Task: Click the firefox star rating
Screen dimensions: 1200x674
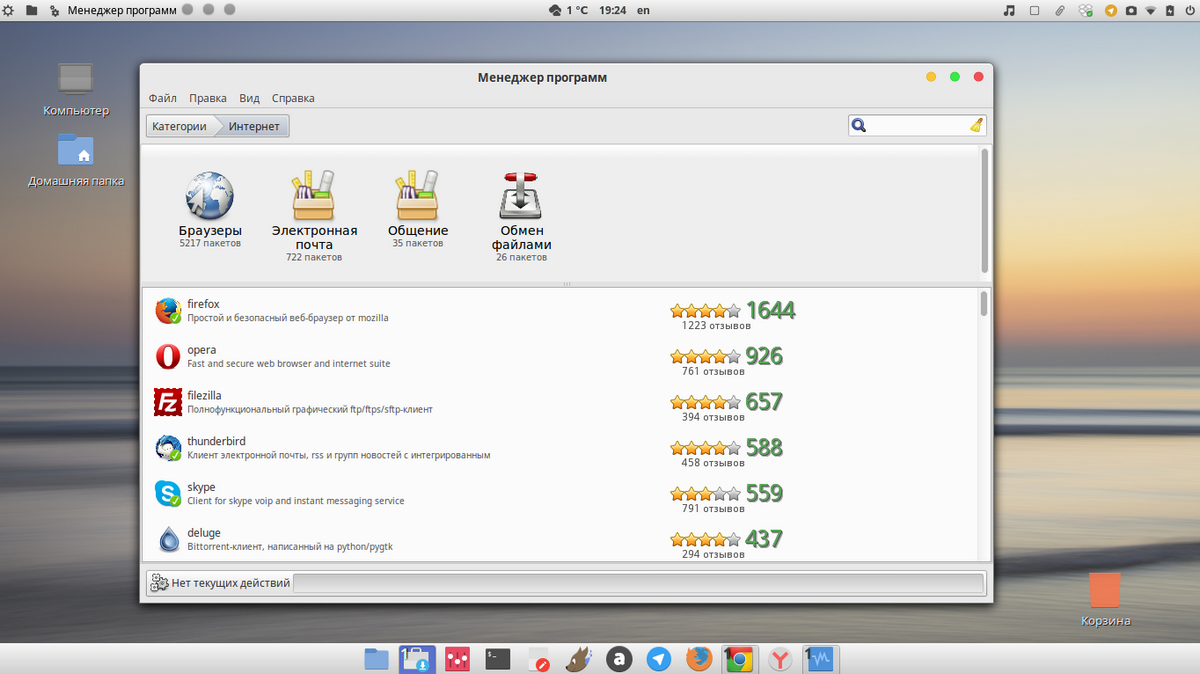Action: [x=706, y=311]
